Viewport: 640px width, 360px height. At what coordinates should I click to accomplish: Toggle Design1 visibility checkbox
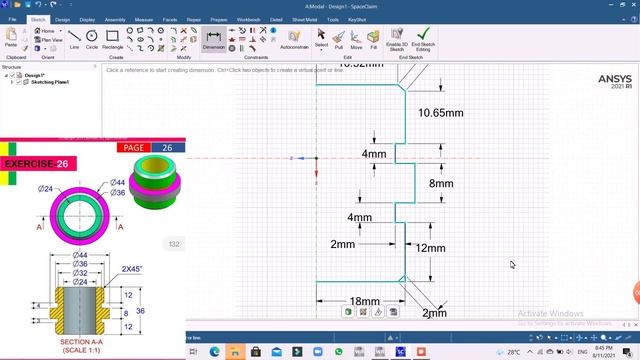[x=12, y=75]
